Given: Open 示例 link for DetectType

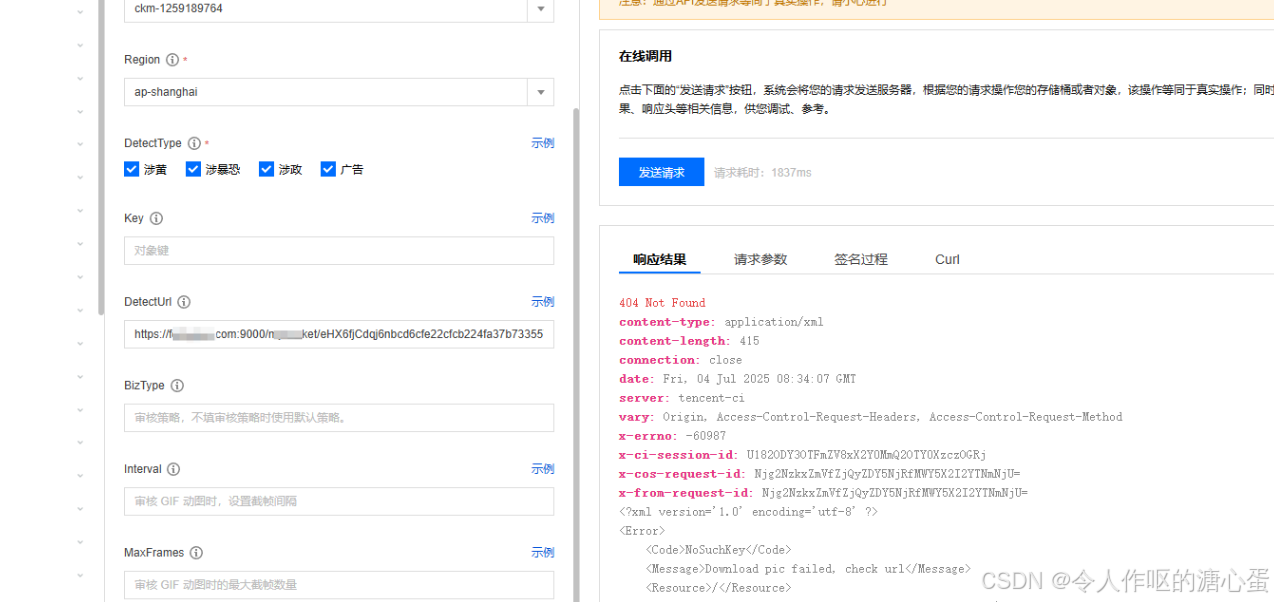Looking at the screenshot, I should pyautogui.click(x=542, y=143).
